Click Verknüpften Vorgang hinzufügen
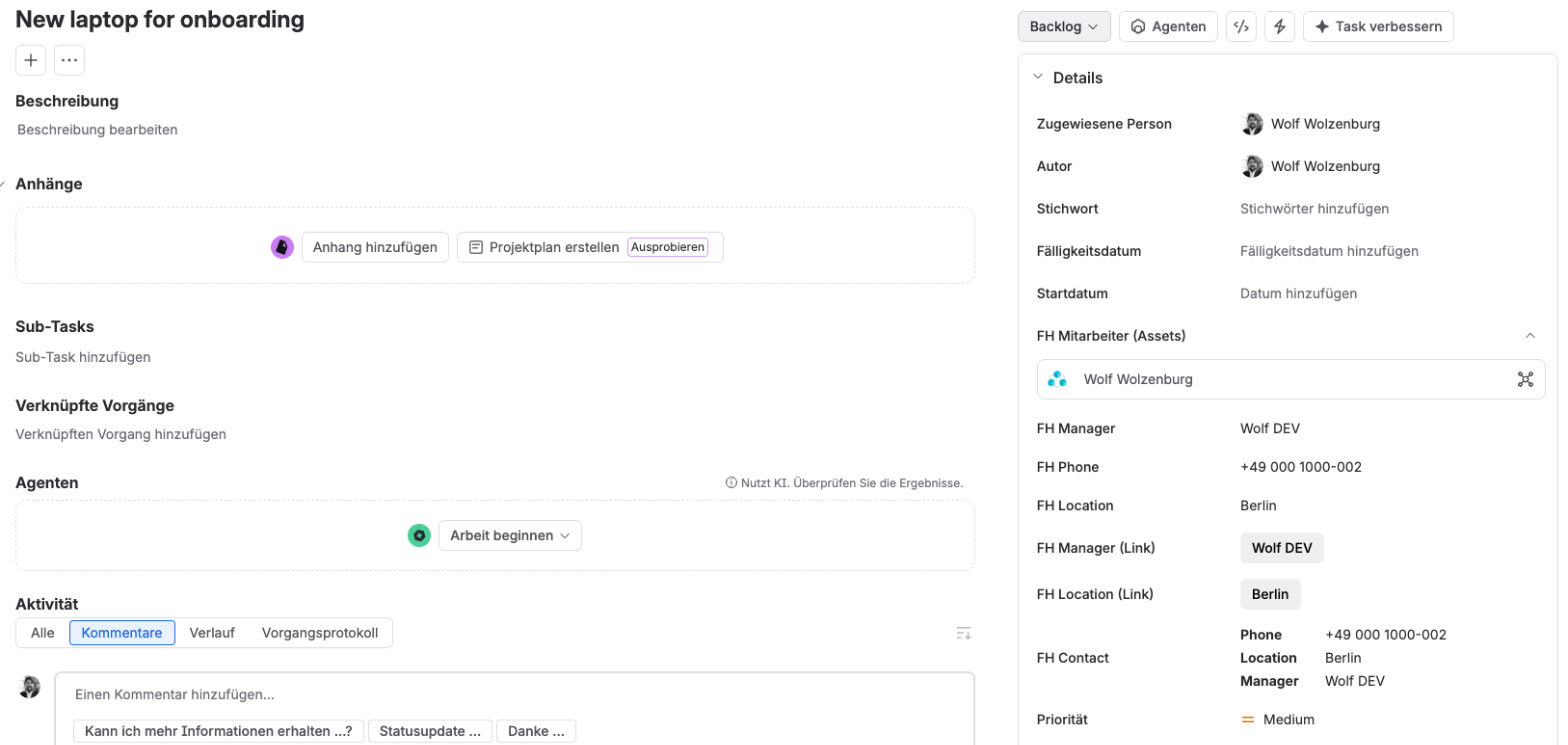Viewport: 1568px width, 745px height. pos(121,435)
